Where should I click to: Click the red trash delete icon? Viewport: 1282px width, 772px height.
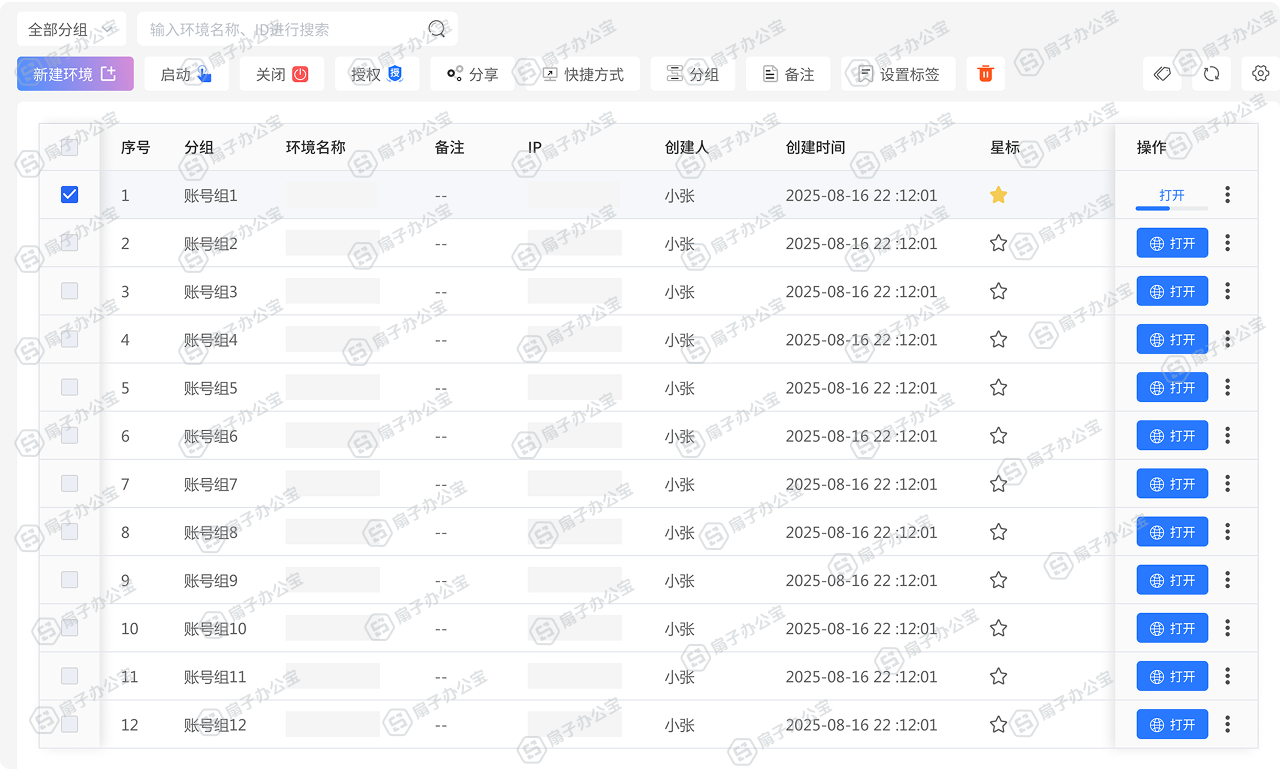(985, 74)
